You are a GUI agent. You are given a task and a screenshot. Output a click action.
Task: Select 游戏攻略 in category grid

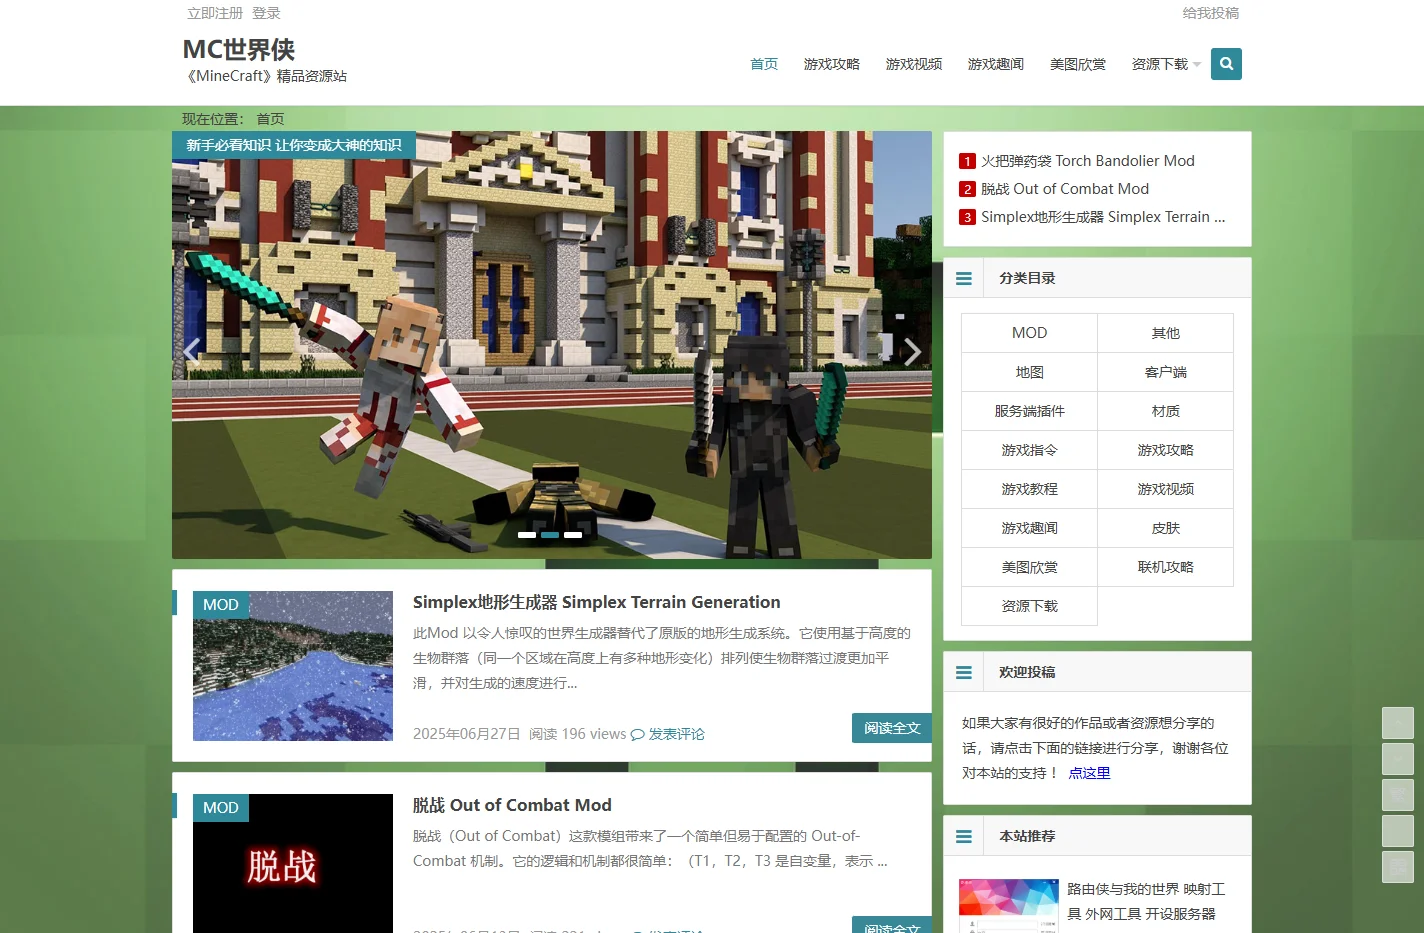(x=1165, y=450)
